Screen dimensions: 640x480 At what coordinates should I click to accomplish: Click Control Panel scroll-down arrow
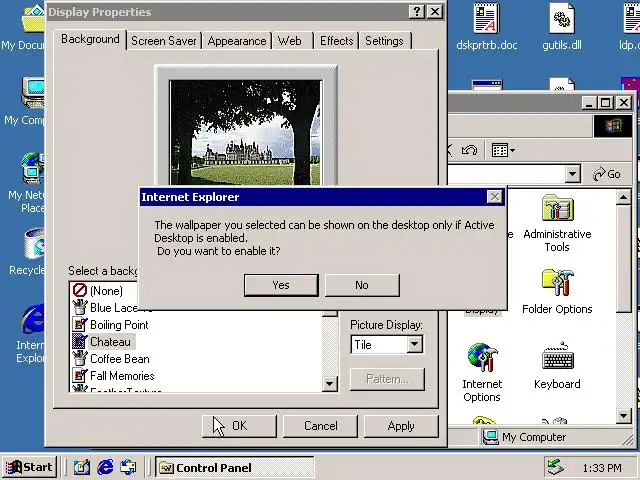click(x=624, y=416)
